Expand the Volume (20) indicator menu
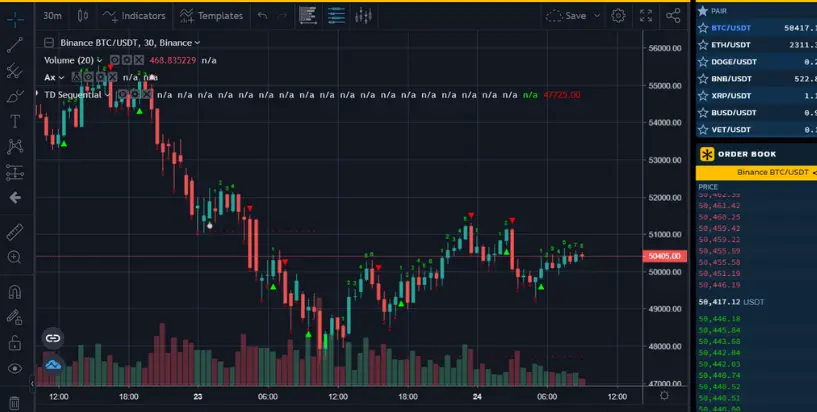817x412 pixels. pos(100,60)
